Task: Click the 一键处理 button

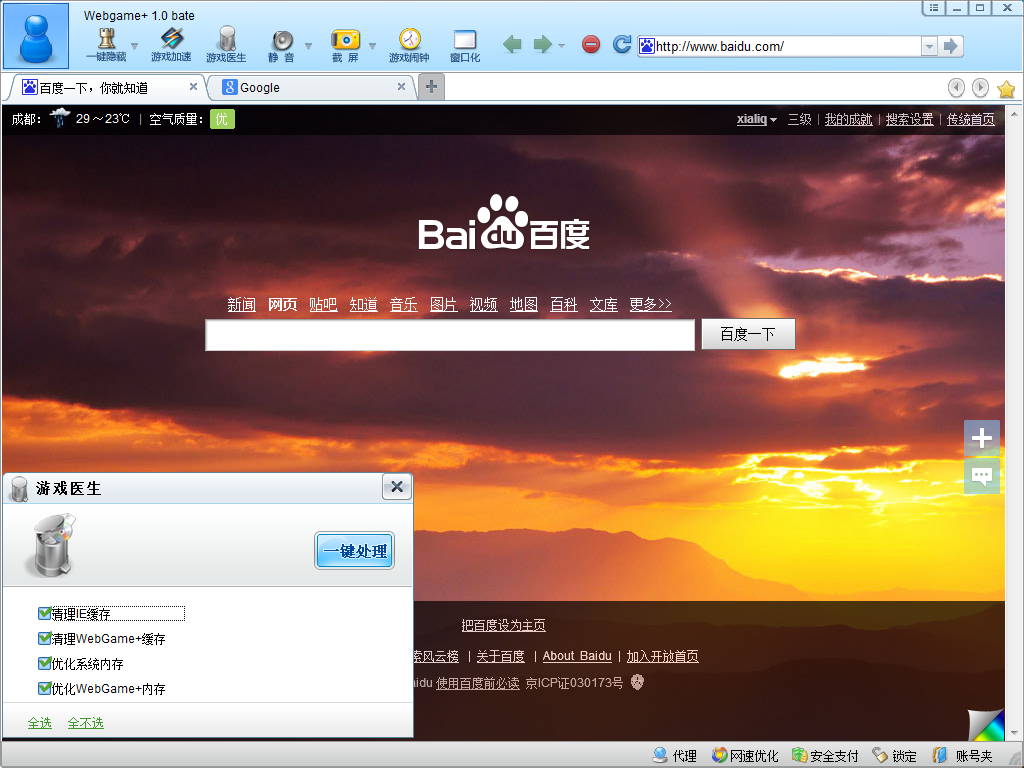Action: 355,551
